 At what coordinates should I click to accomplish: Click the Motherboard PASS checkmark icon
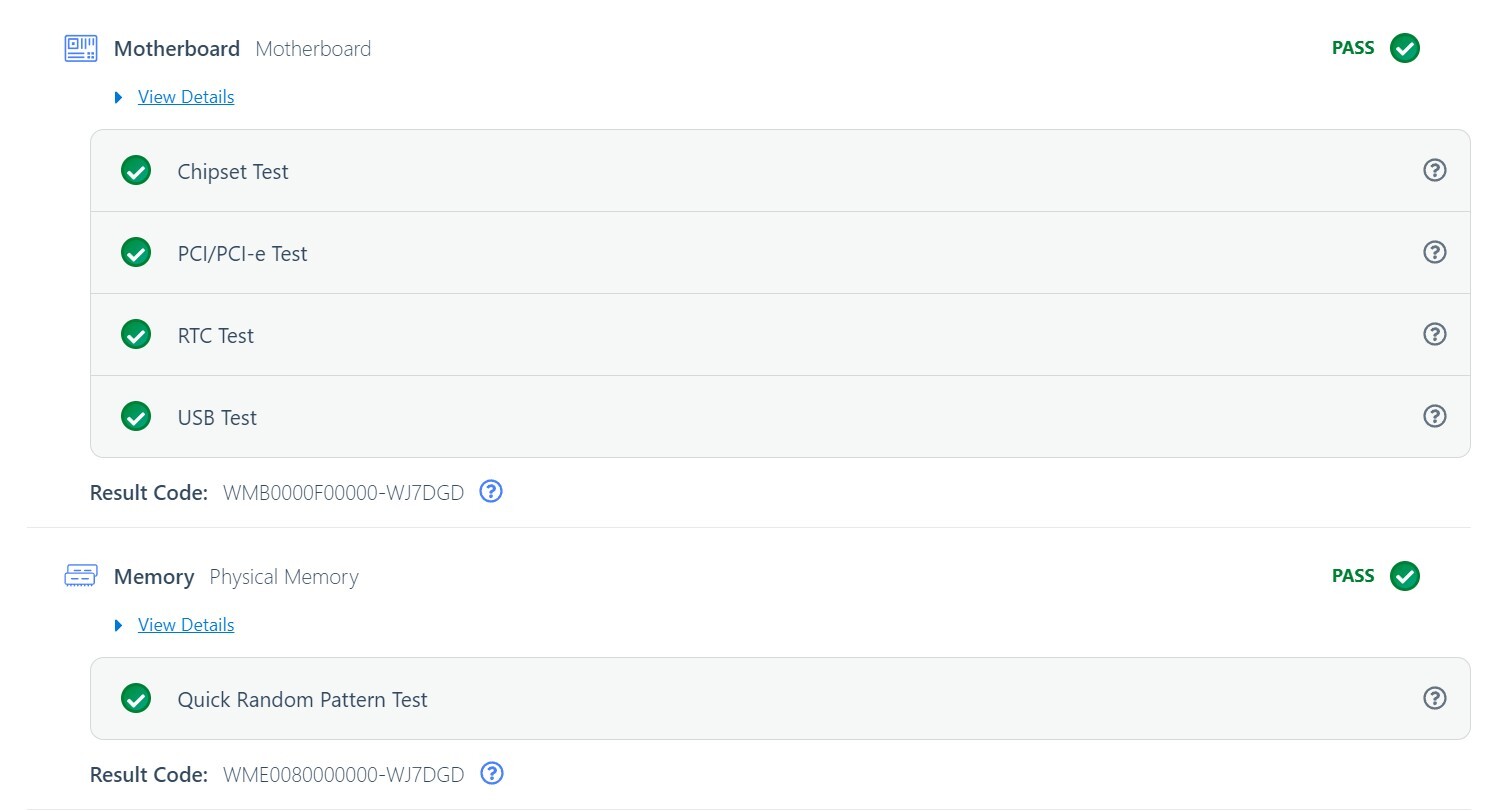[x=1405, y=48]
